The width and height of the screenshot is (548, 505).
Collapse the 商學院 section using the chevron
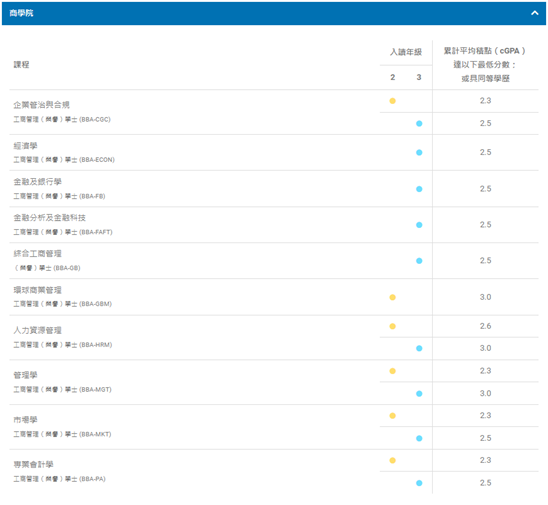pos(534,13)
